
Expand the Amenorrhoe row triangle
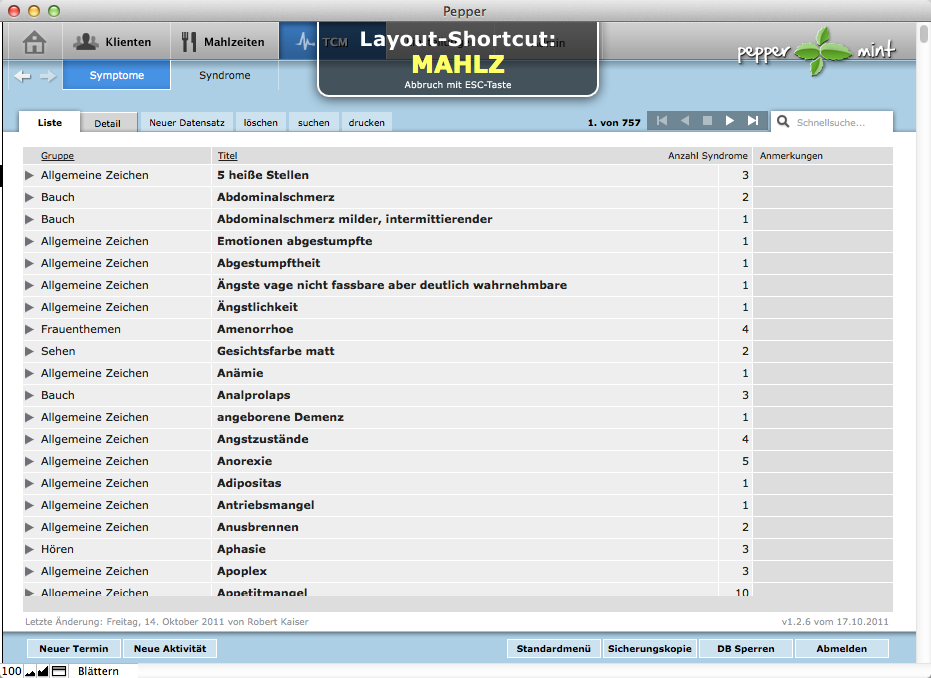point(30,329)
